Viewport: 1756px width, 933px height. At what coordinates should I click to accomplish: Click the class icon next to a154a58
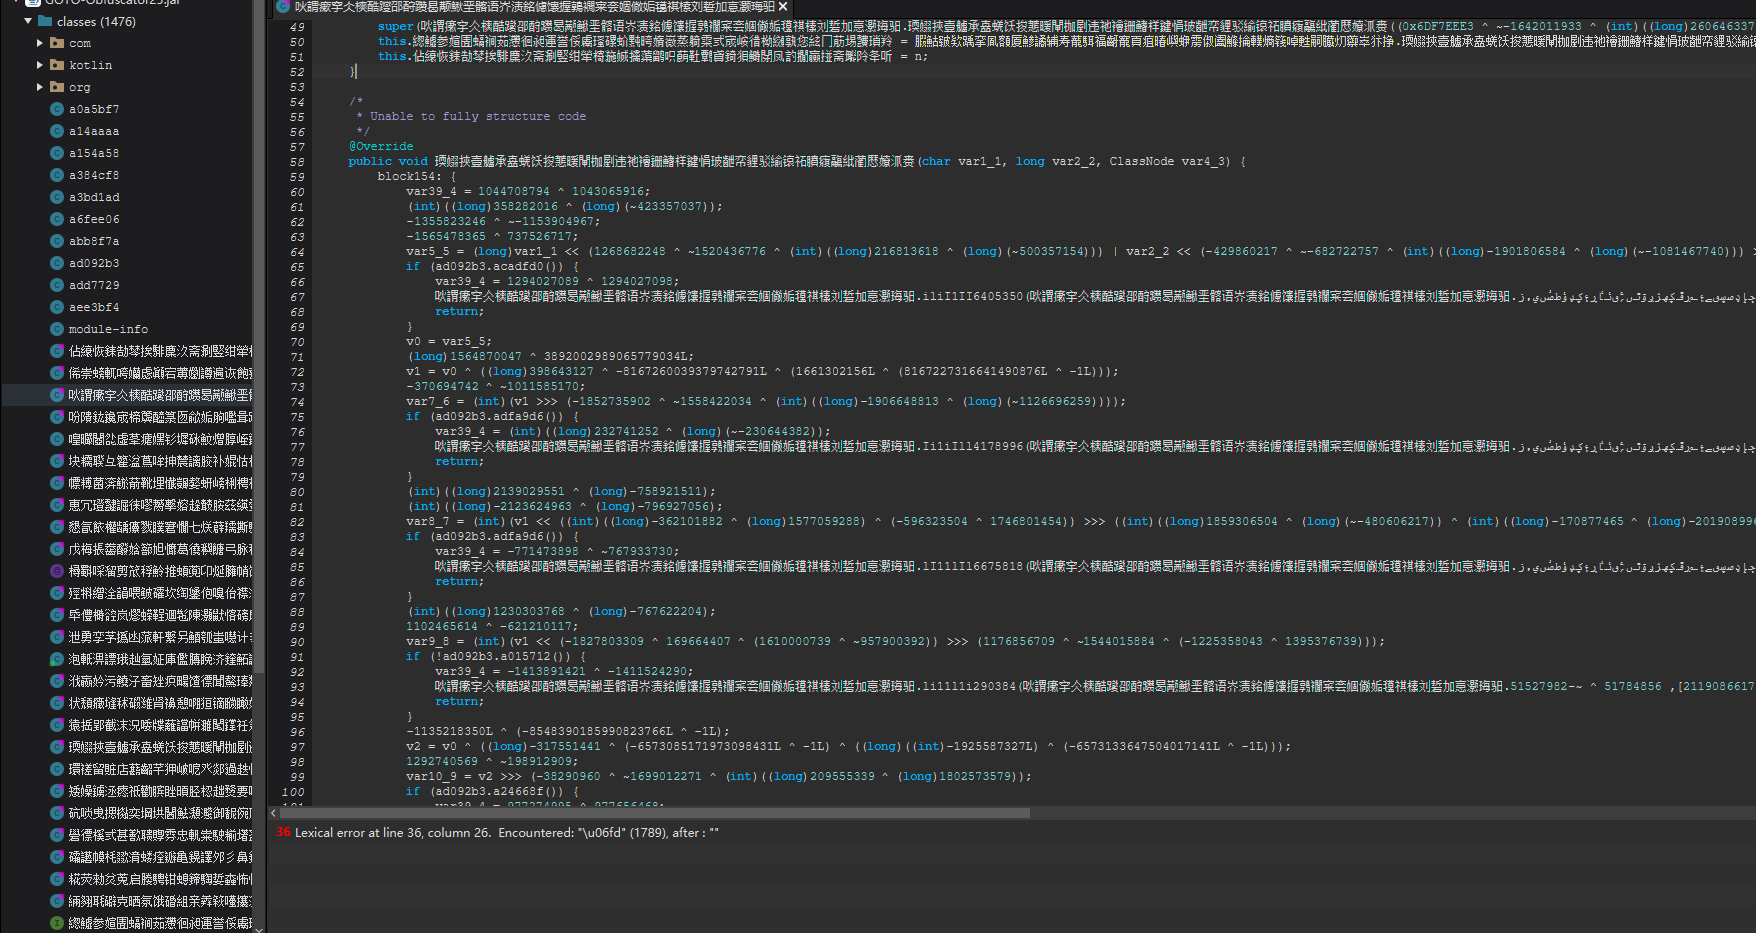click(57, 153)
